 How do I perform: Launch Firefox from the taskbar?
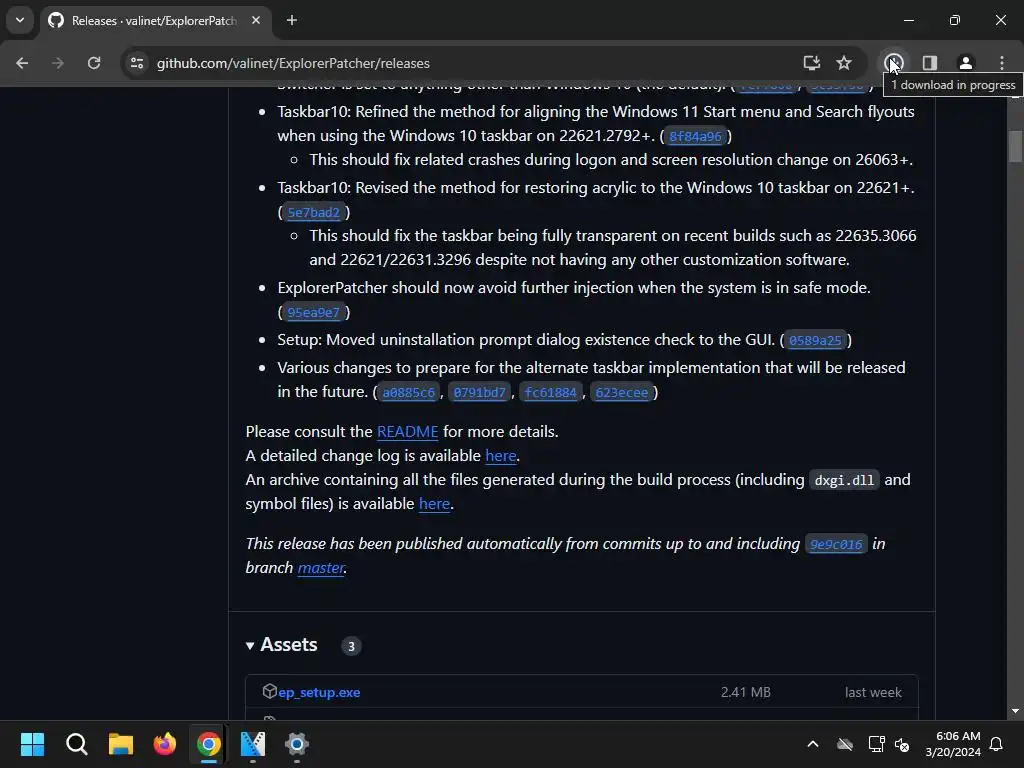click(x=165, y=744)
